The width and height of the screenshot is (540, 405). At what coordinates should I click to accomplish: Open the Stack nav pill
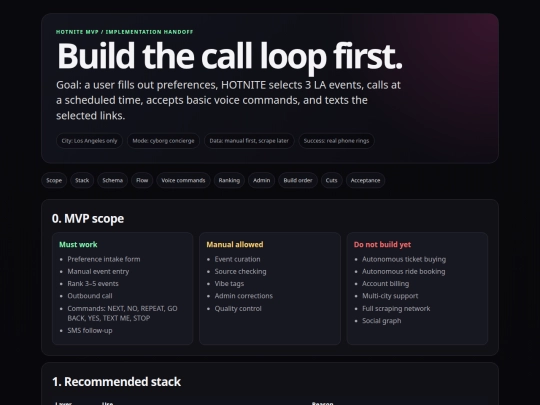(x=82, y=180)
